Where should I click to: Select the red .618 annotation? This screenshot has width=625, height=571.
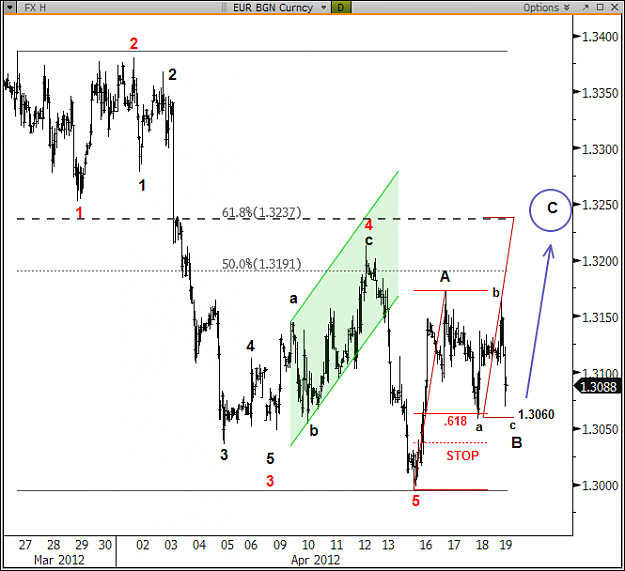click(455, 421)
